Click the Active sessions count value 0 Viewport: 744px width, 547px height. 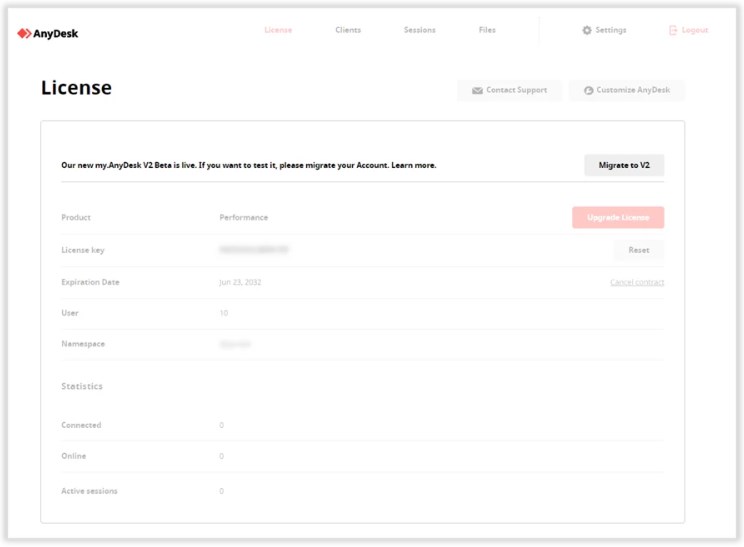pos(222,491)
